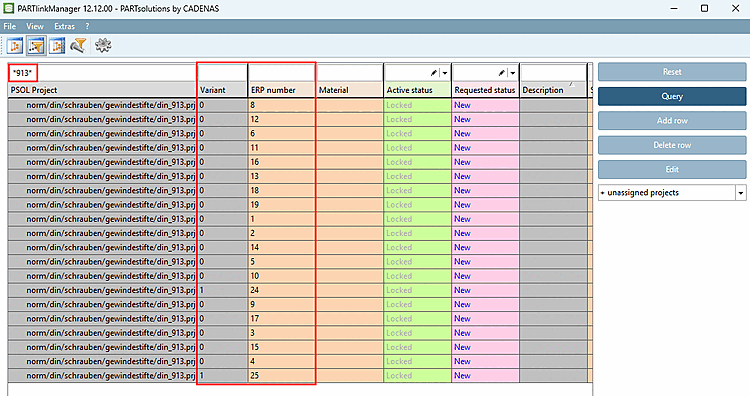
Task: Sort by the Description column header
Action: tap(553, 90)
